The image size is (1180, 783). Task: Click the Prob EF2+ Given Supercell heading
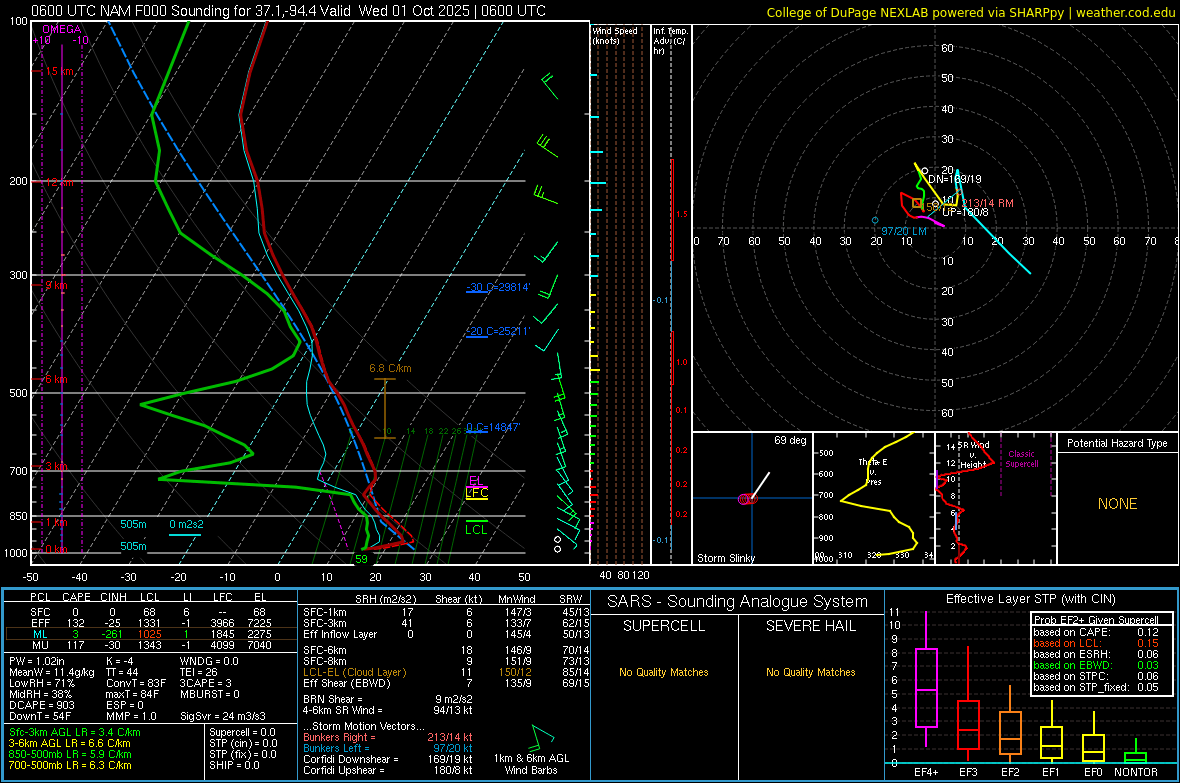tap(1096, 620)
